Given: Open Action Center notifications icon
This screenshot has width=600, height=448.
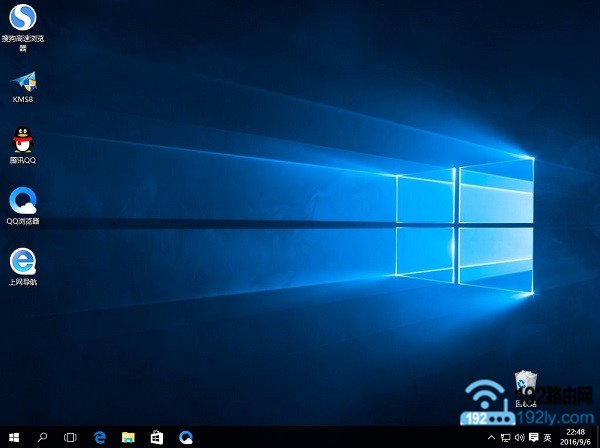Looking at the screenshot, I should pyautogui.click(x=534, y=437).
